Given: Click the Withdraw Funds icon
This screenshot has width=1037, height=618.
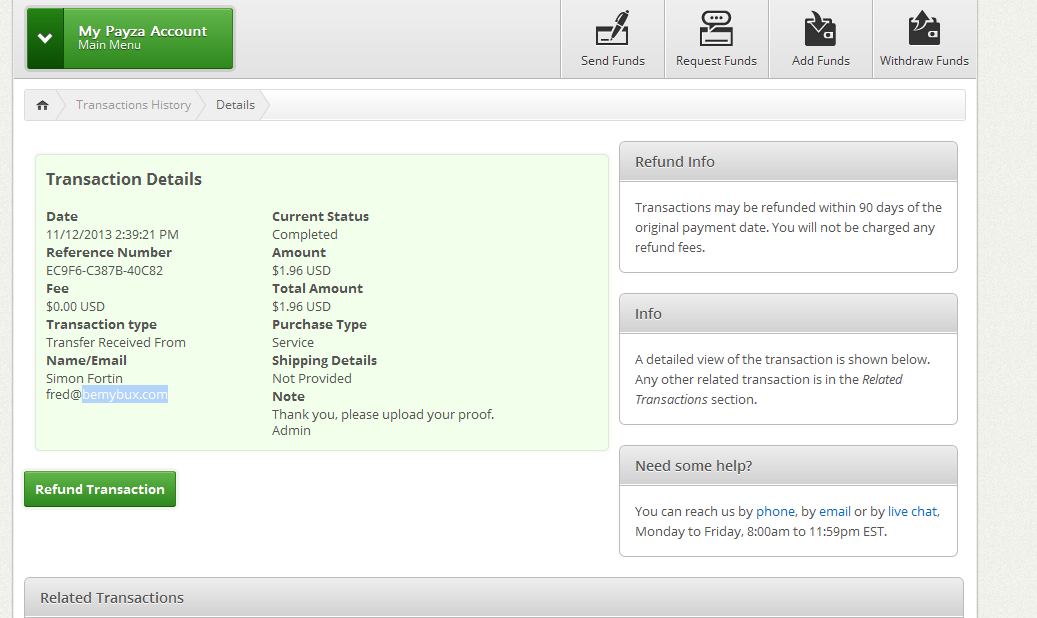Looking at the screenshot, I should [924, 29].
